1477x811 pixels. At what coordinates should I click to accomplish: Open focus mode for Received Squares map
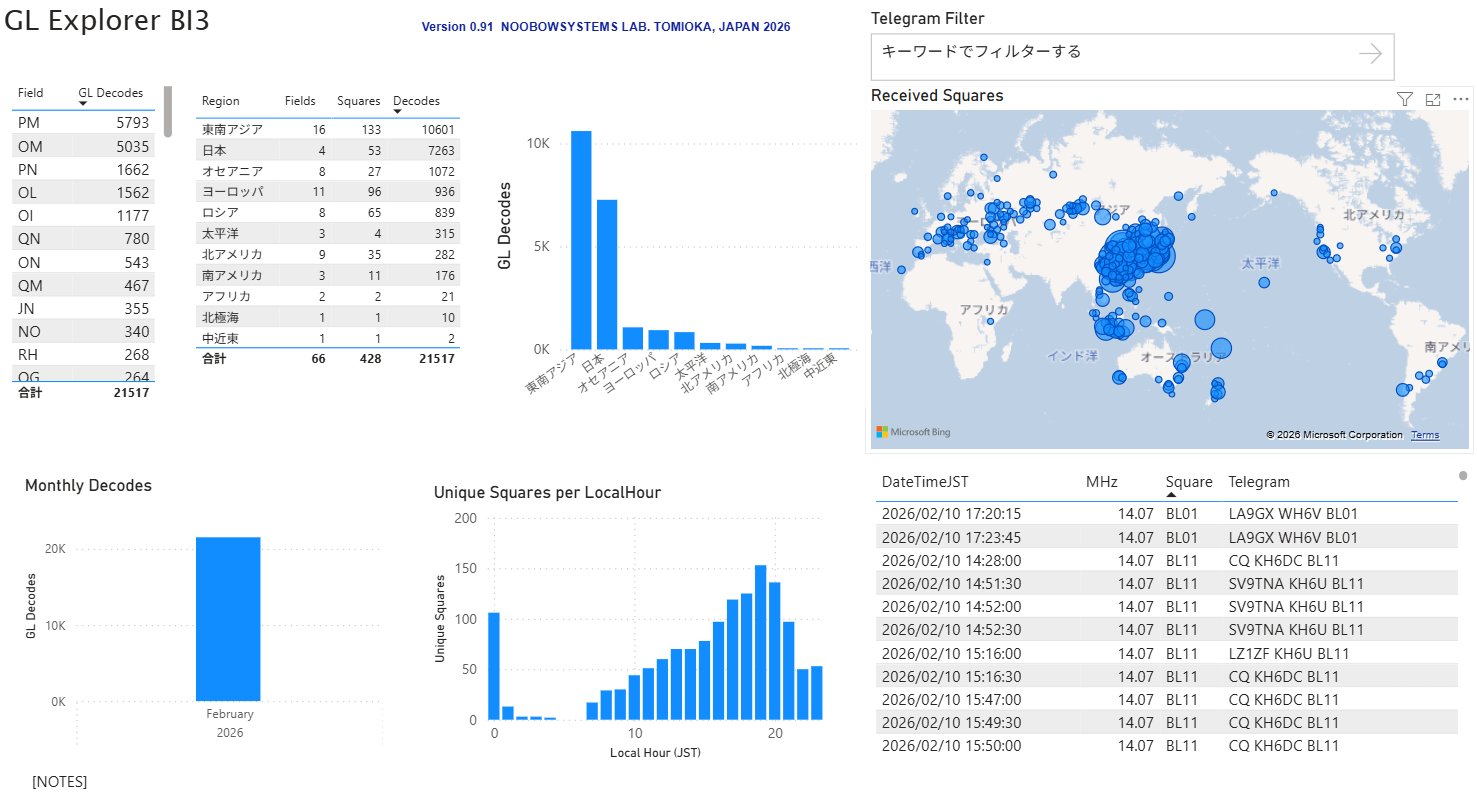(1432, 98)
